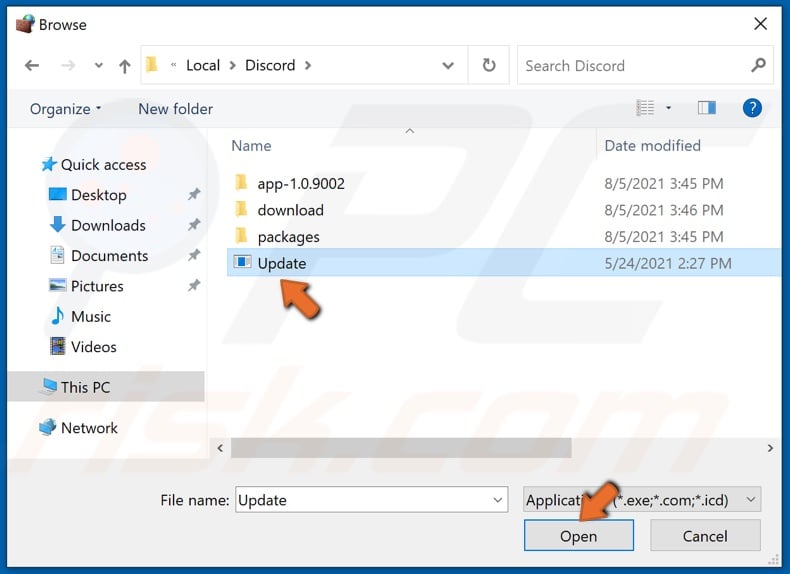This screenshot has height=574, width=790.
Task: Click the pin icon next to Downloads
Action: [194, 225]
